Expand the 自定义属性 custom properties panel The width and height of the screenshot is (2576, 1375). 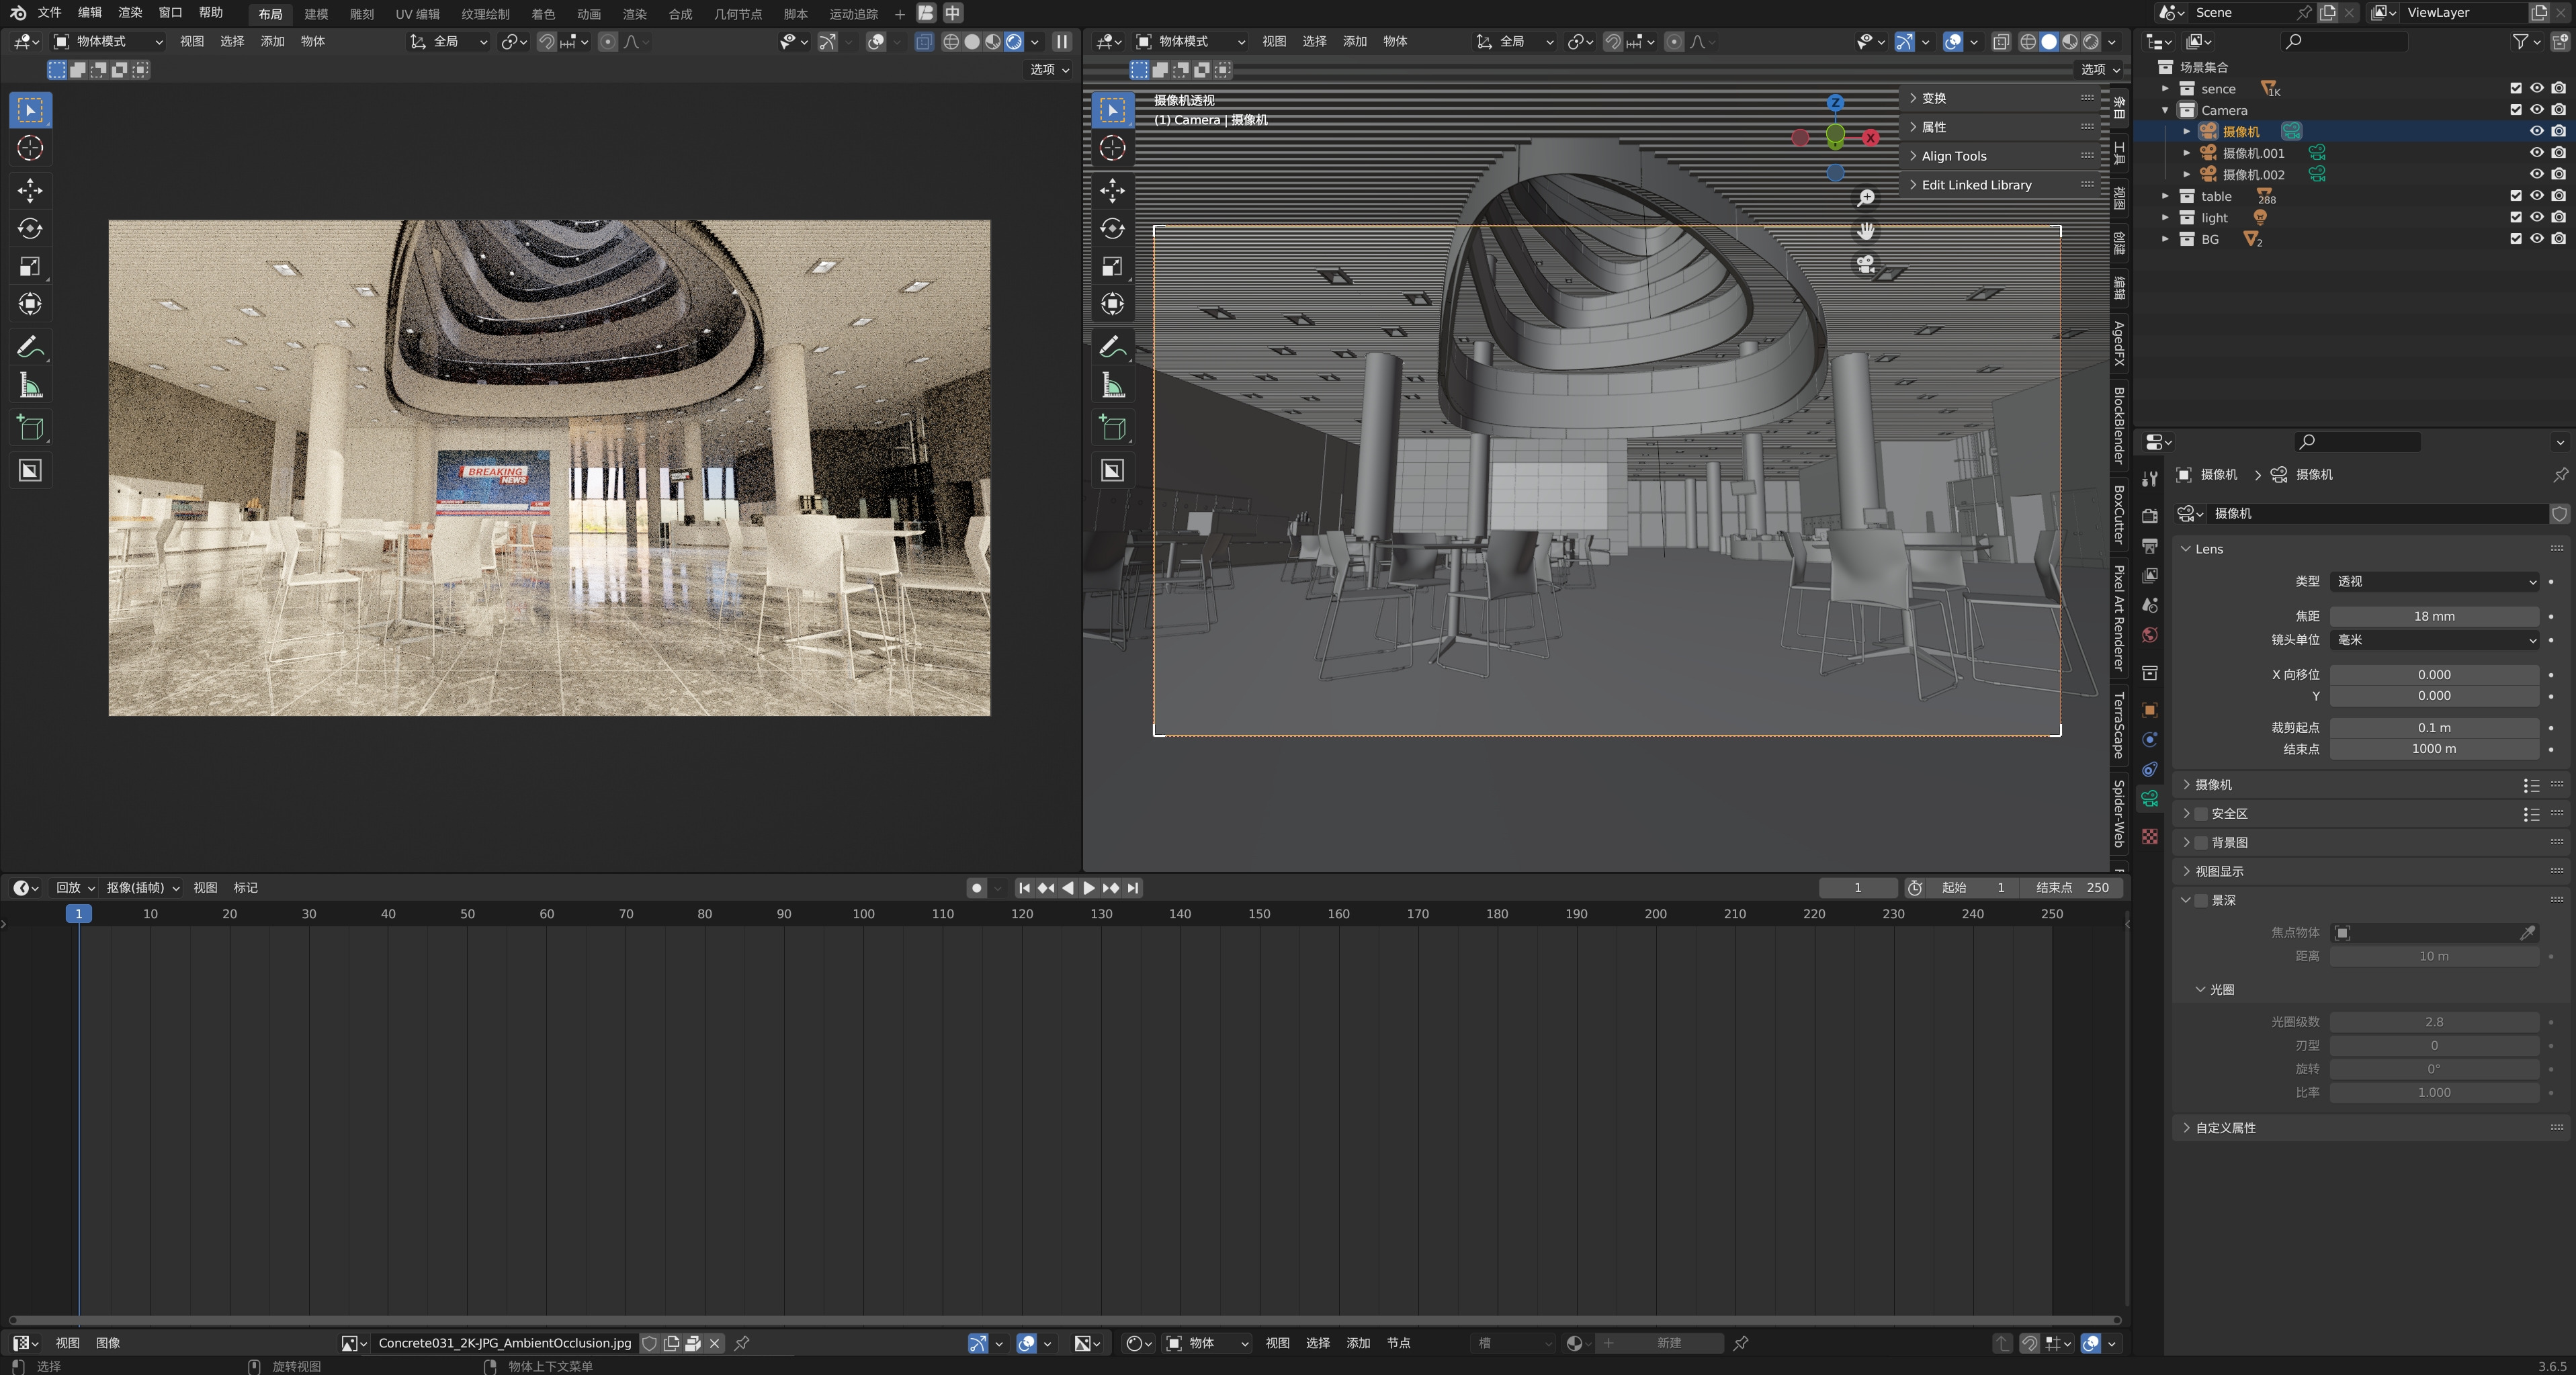tap(2225, 1128)
